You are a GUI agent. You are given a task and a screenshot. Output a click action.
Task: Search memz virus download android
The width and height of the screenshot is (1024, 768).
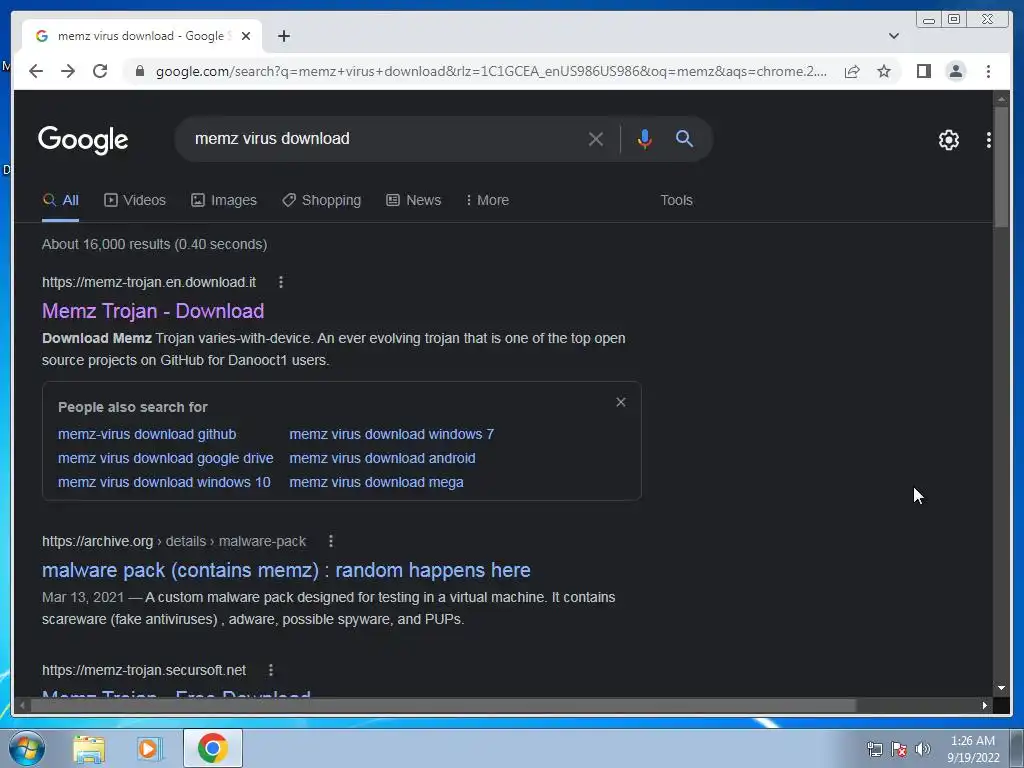(382, 458)
